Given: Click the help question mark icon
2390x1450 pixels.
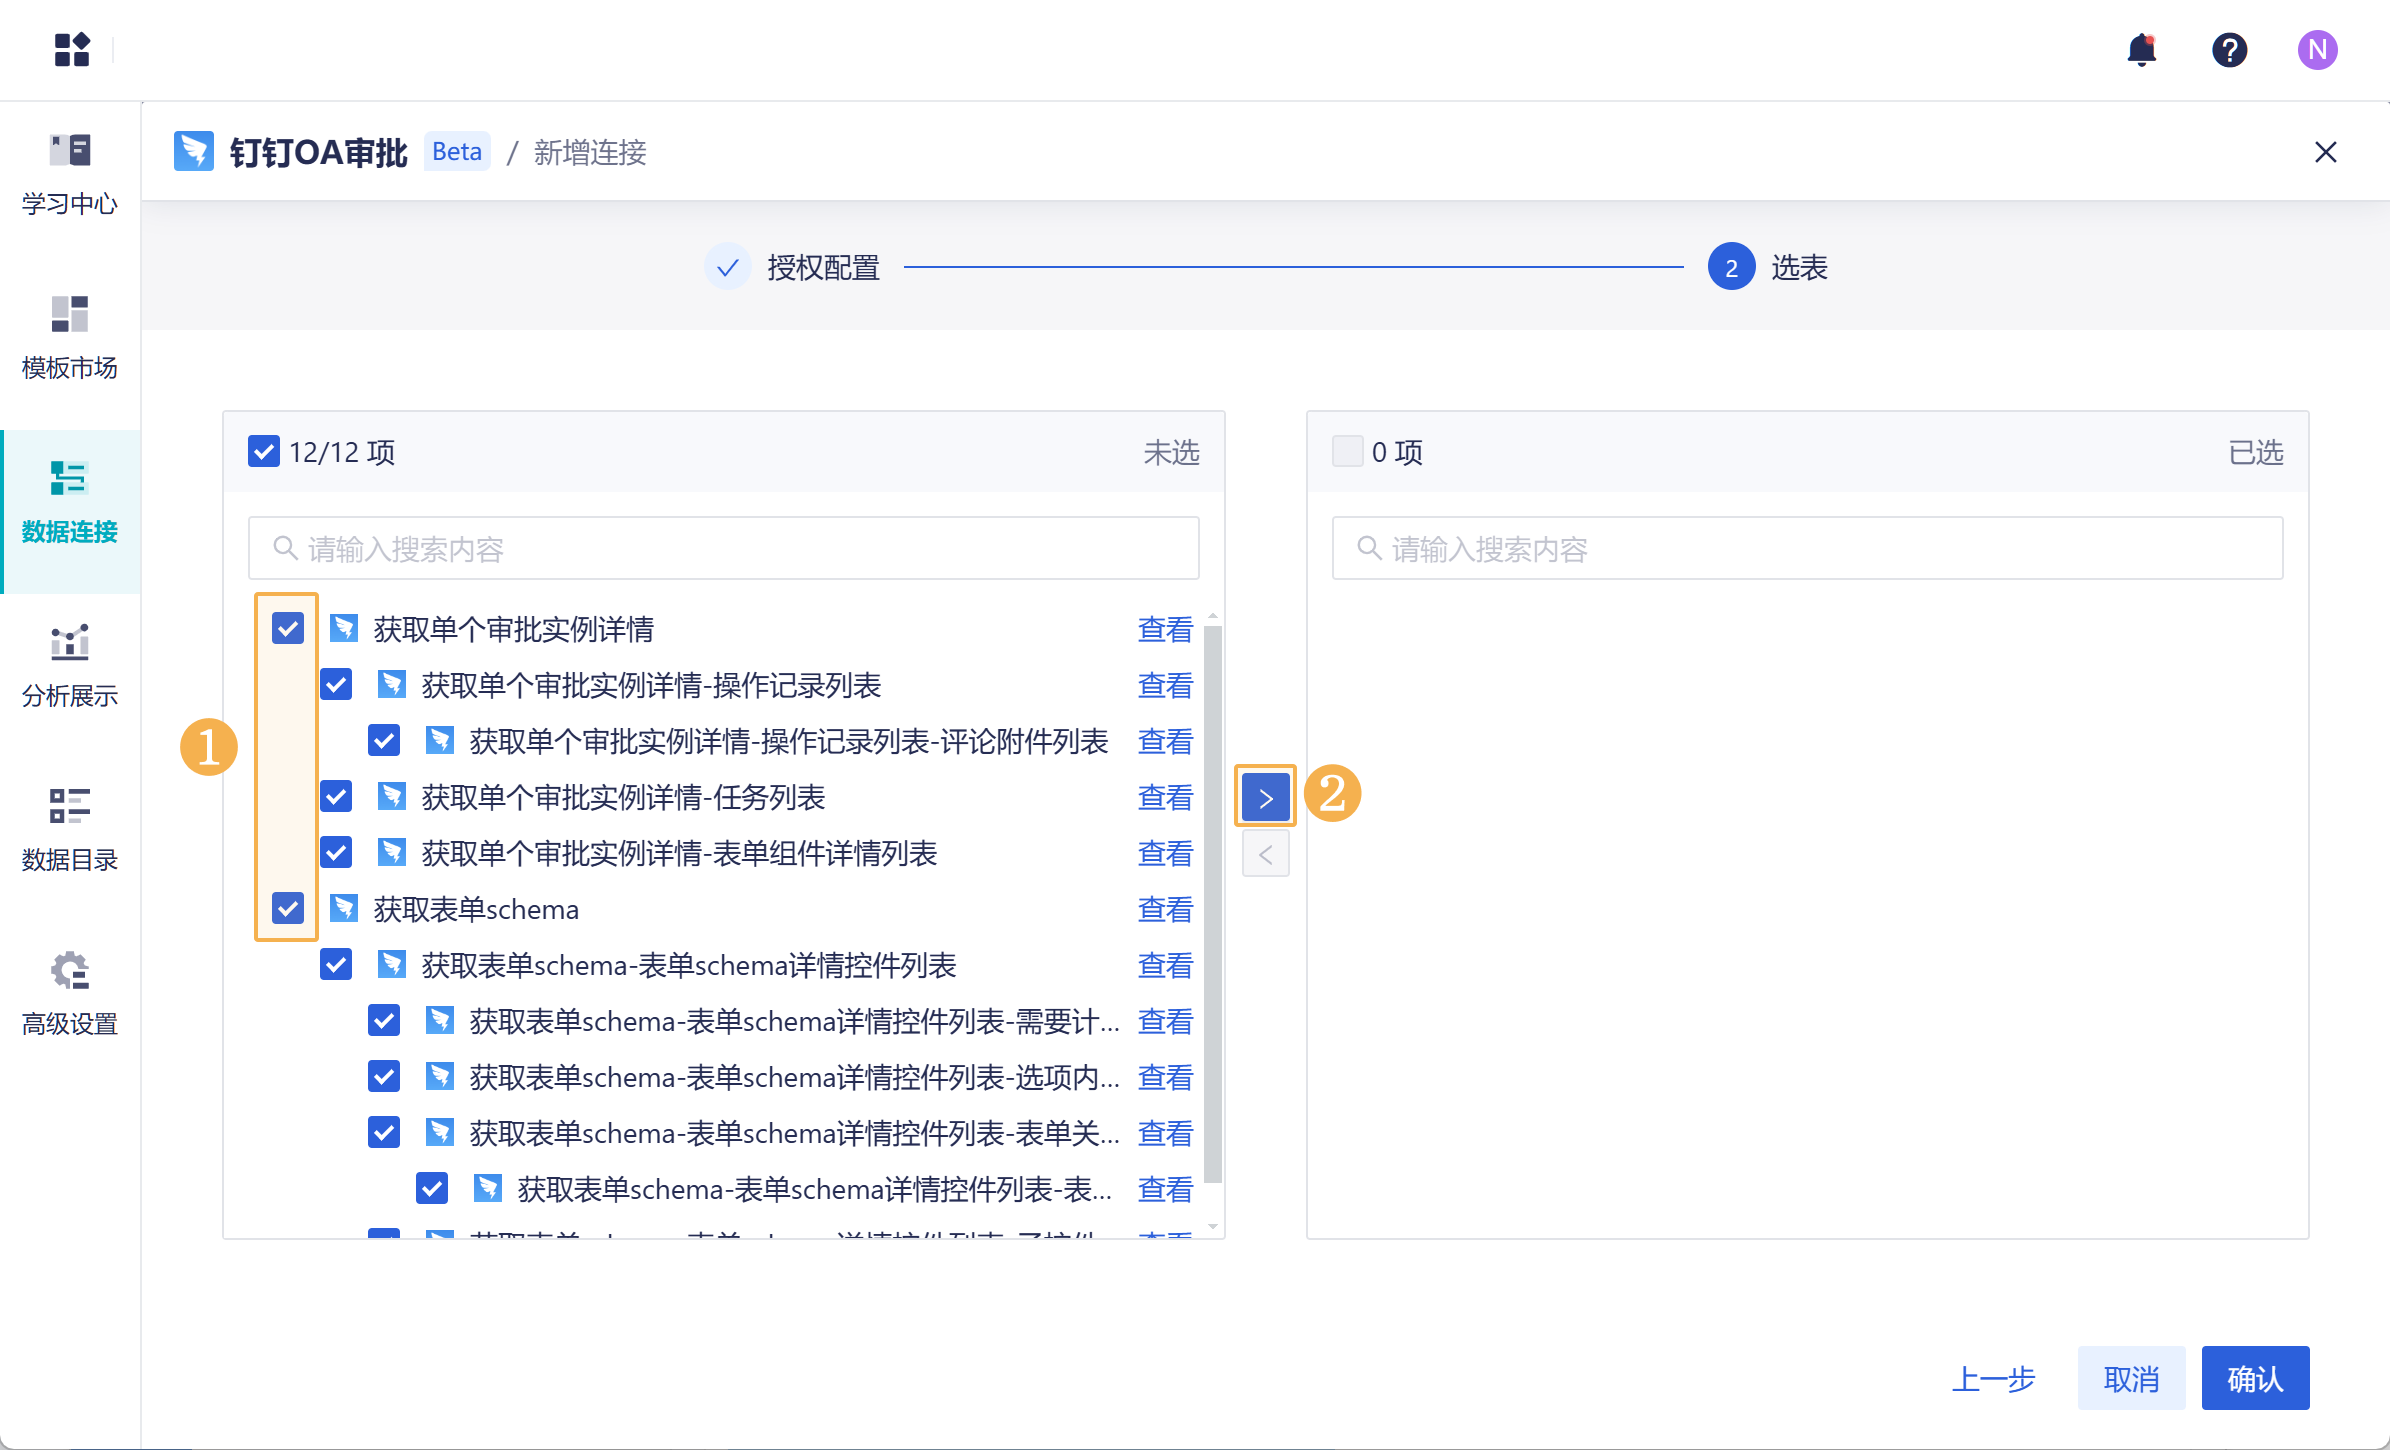Looking at the screenshot, I should pos(2229,50).
